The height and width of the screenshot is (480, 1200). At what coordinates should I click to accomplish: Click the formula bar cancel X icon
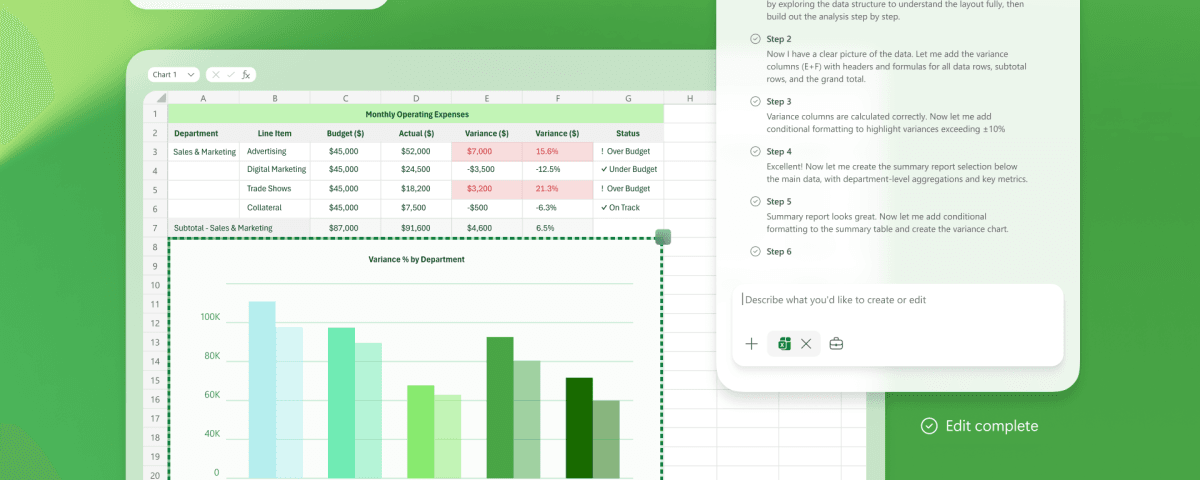pos(216,75)
